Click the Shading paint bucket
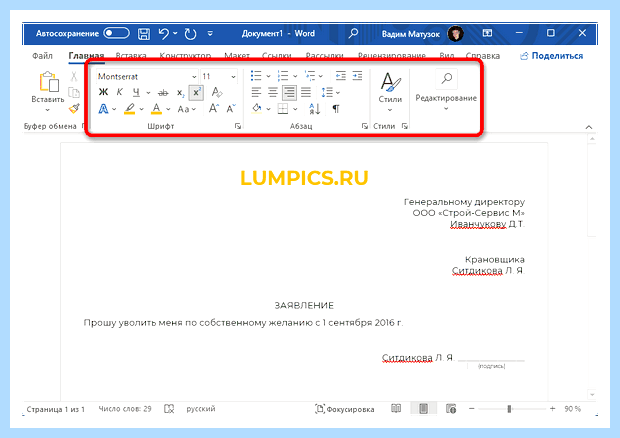Image resolution: width=620 pixels, height=438 pixels. tap(257, 108)
